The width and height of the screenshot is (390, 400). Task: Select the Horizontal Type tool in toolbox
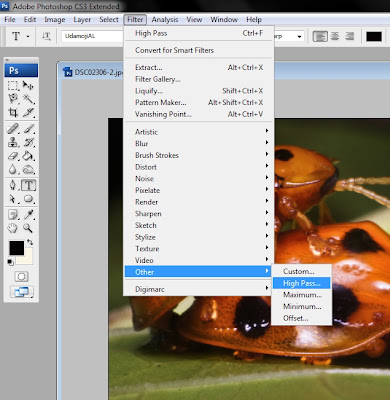(x=28, y=185)
